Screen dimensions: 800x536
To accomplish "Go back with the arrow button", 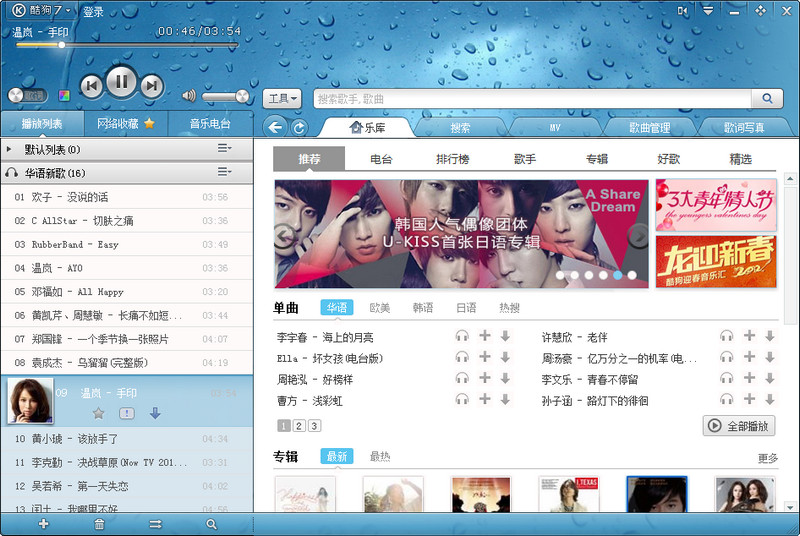I will point(276,127).
